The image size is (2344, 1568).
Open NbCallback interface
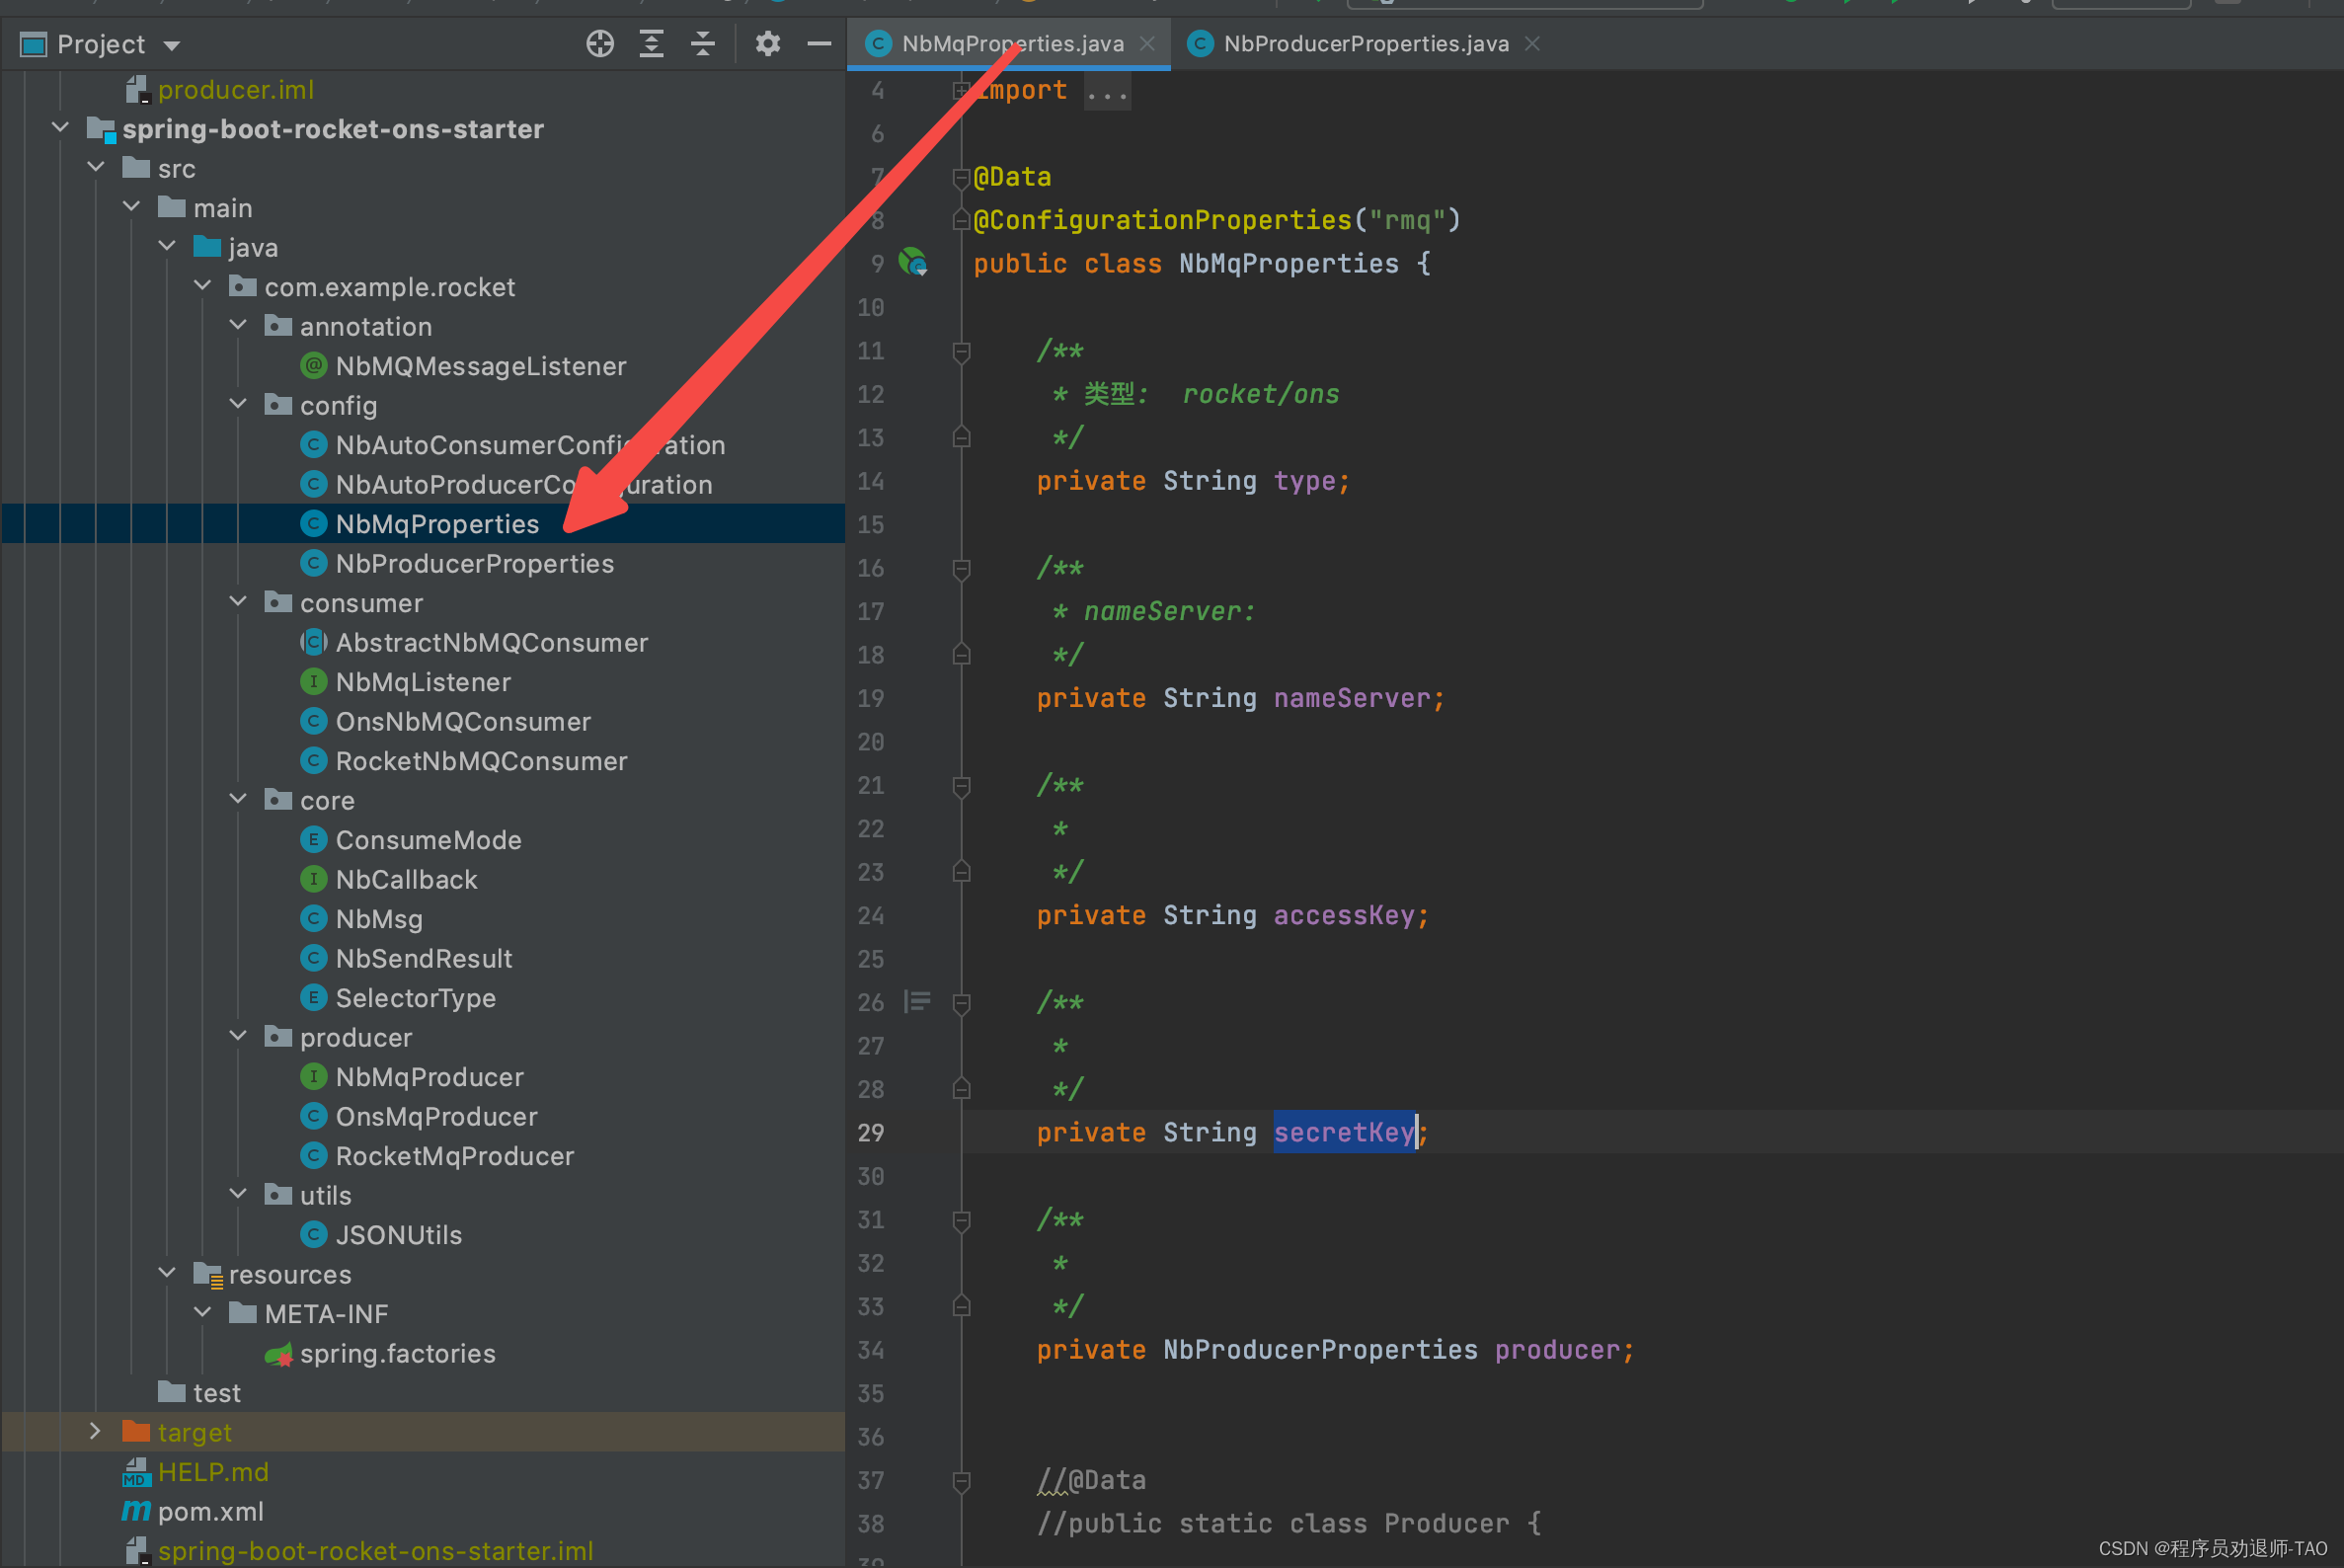coord(406,879)
